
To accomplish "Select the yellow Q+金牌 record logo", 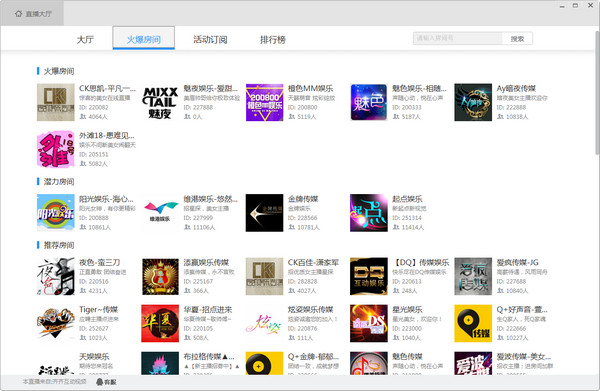I will tap(264, 363).
